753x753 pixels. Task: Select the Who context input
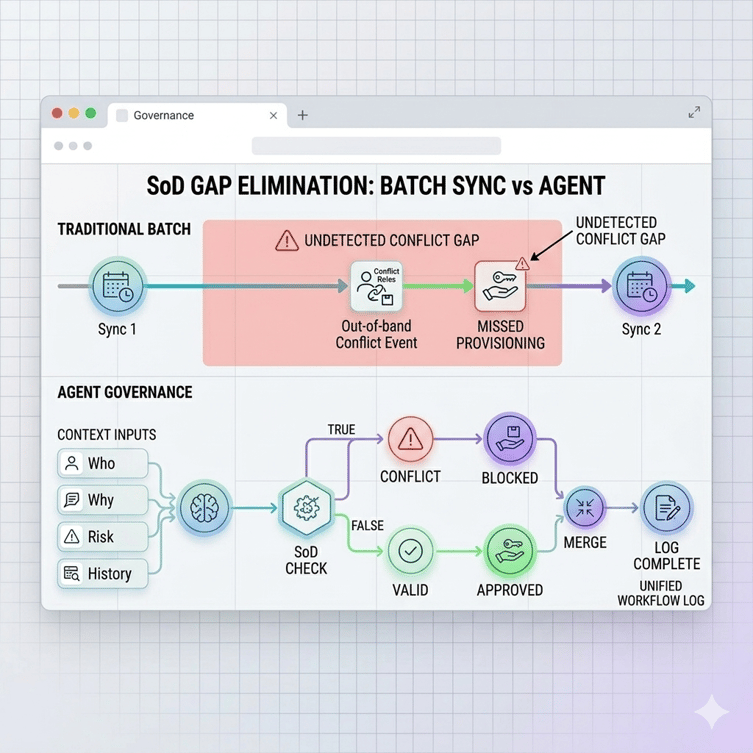point(103,463)
